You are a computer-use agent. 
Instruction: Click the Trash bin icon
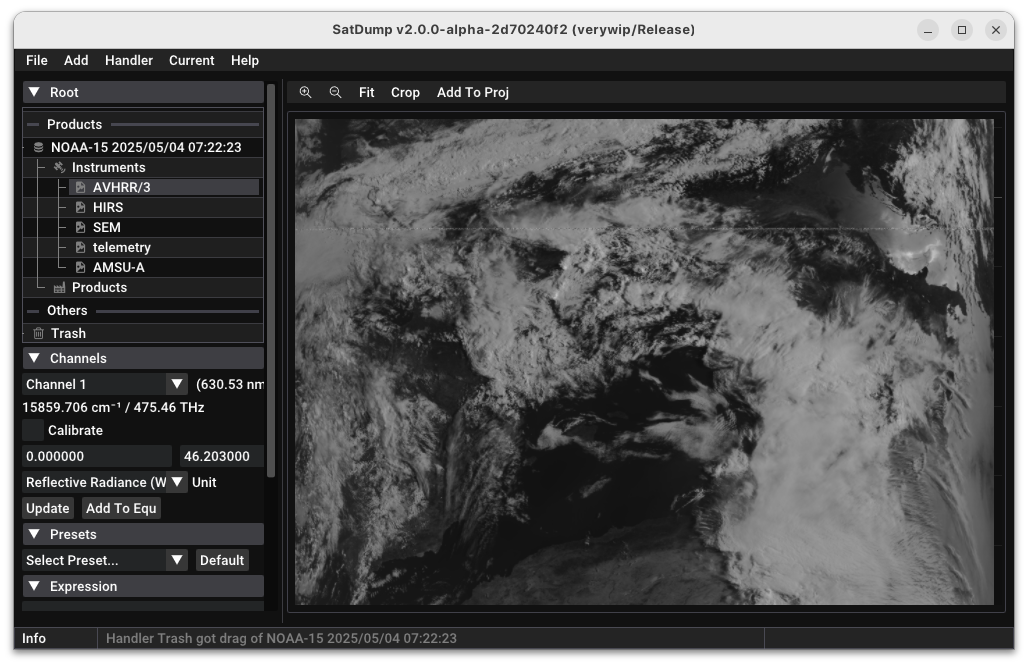pyautogui.click(x=38, y=333)
